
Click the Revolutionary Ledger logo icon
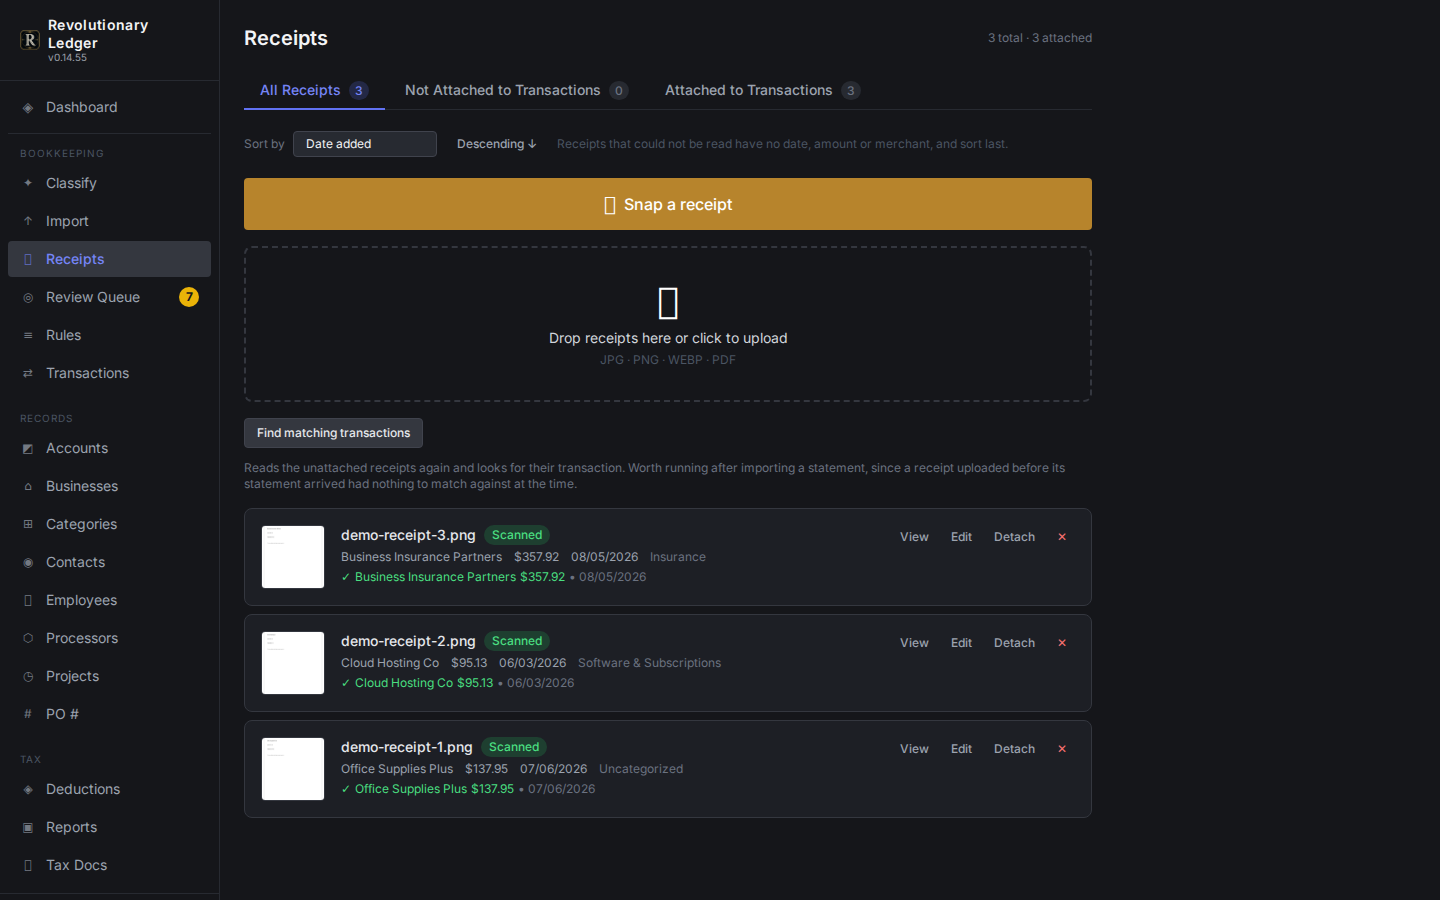point(30,40)
